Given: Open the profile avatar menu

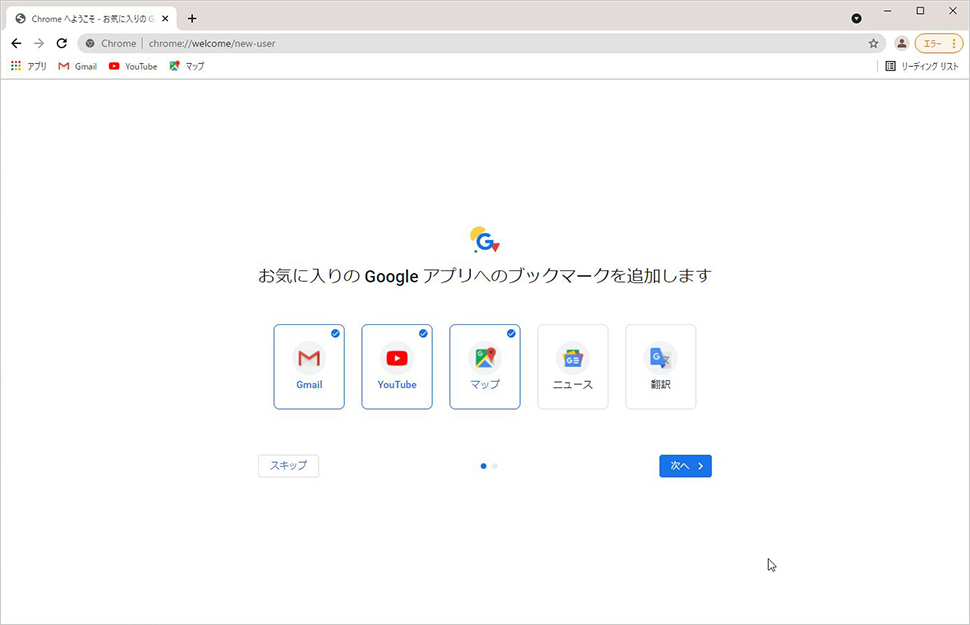Looking at the screenshot, I should (902, 43).
